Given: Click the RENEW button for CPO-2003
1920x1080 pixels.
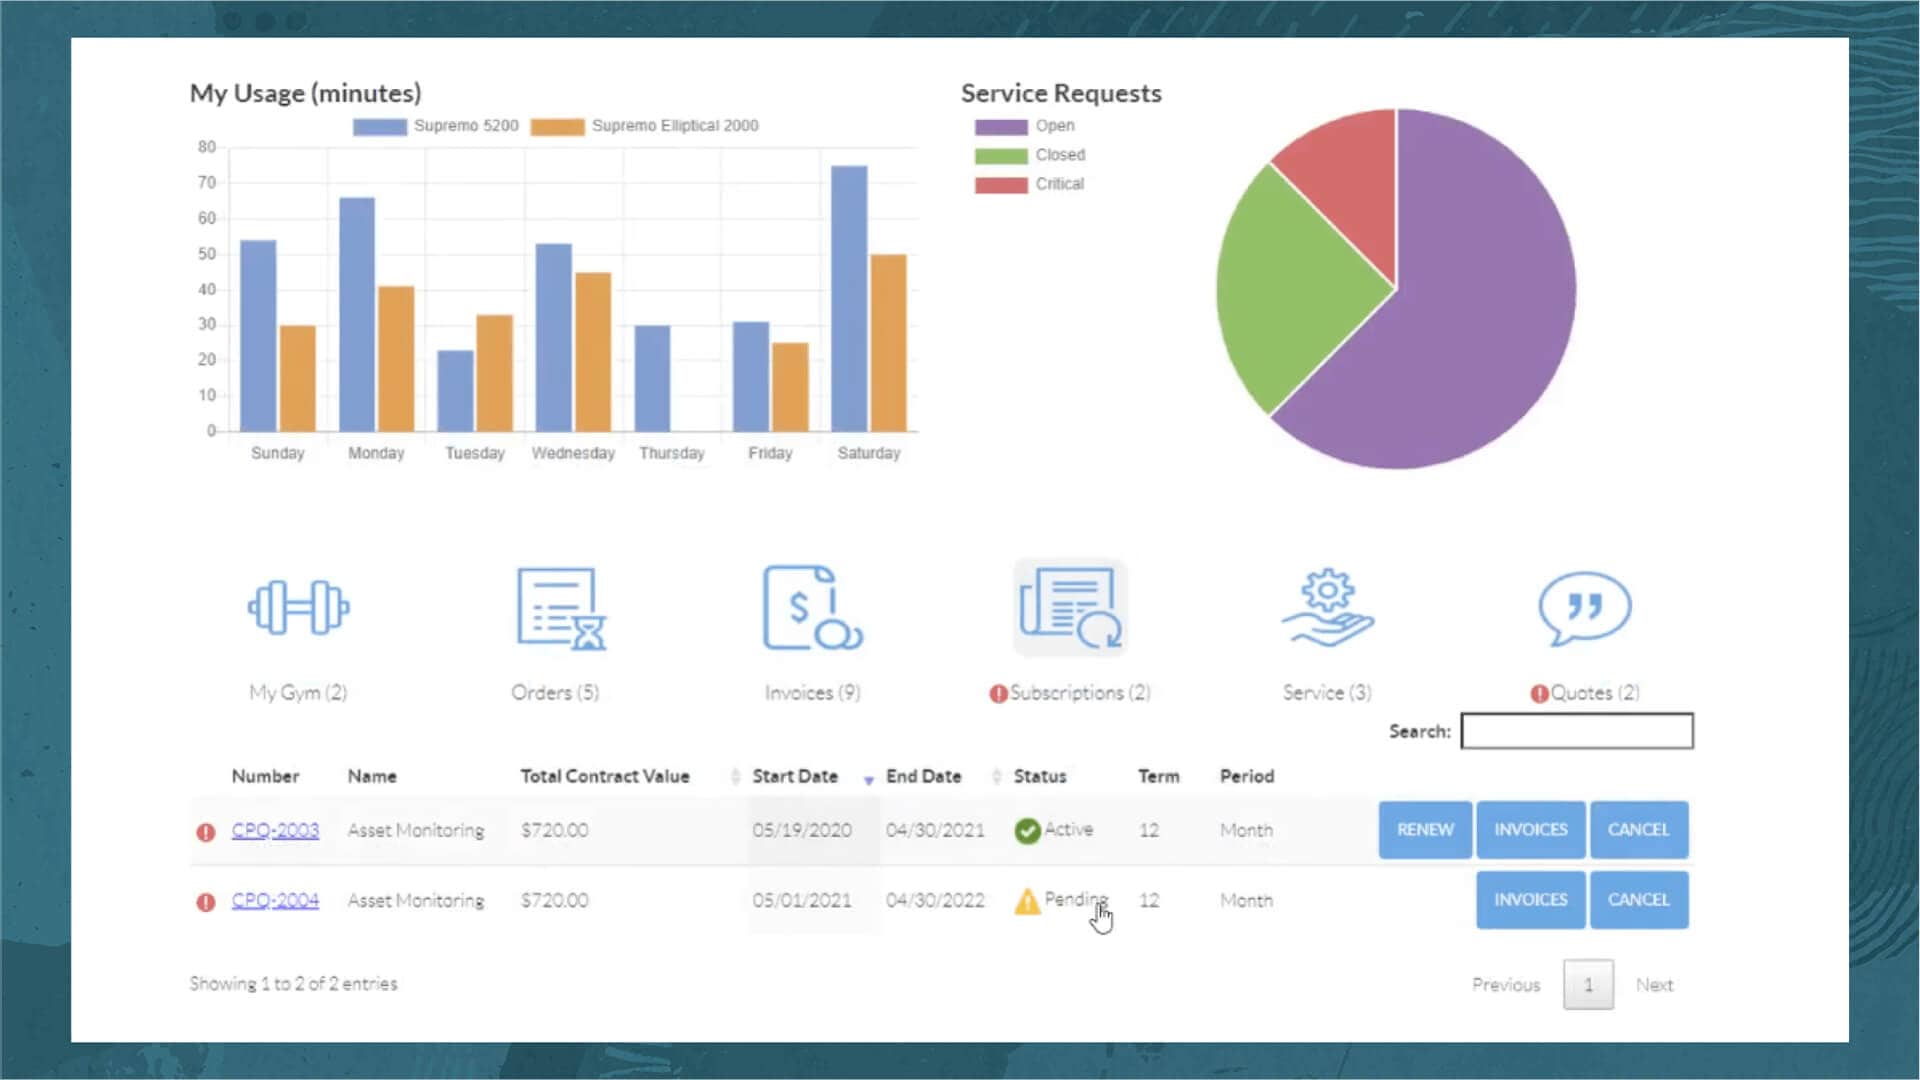Looking at the screenshot, I should pos(1424,829).
